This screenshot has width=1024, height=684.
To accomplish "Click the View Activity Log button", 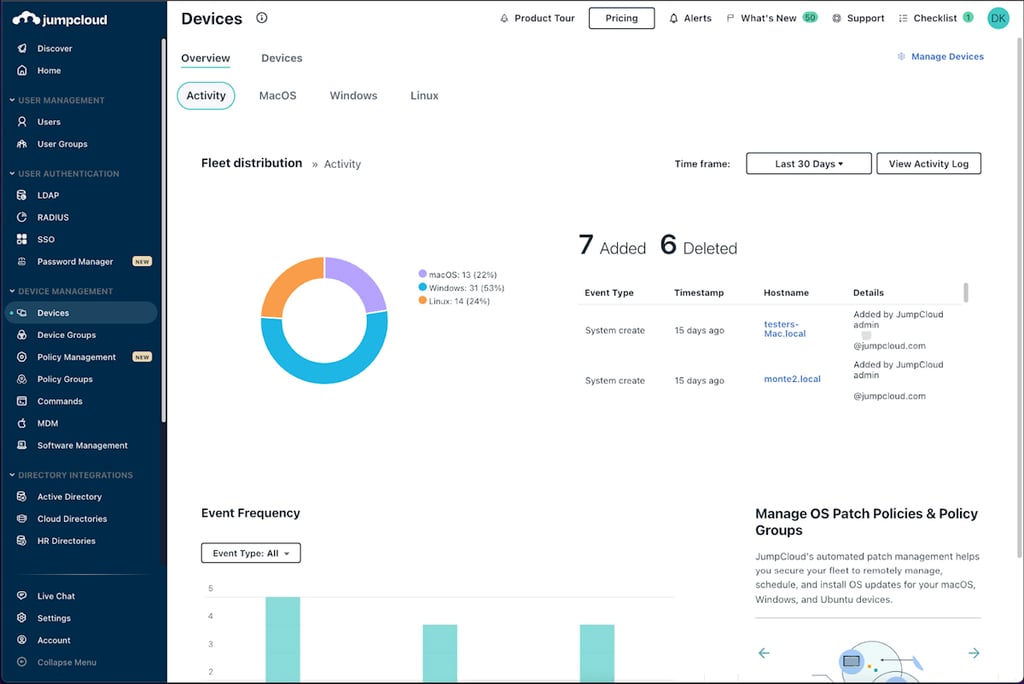I will point(928,163).
